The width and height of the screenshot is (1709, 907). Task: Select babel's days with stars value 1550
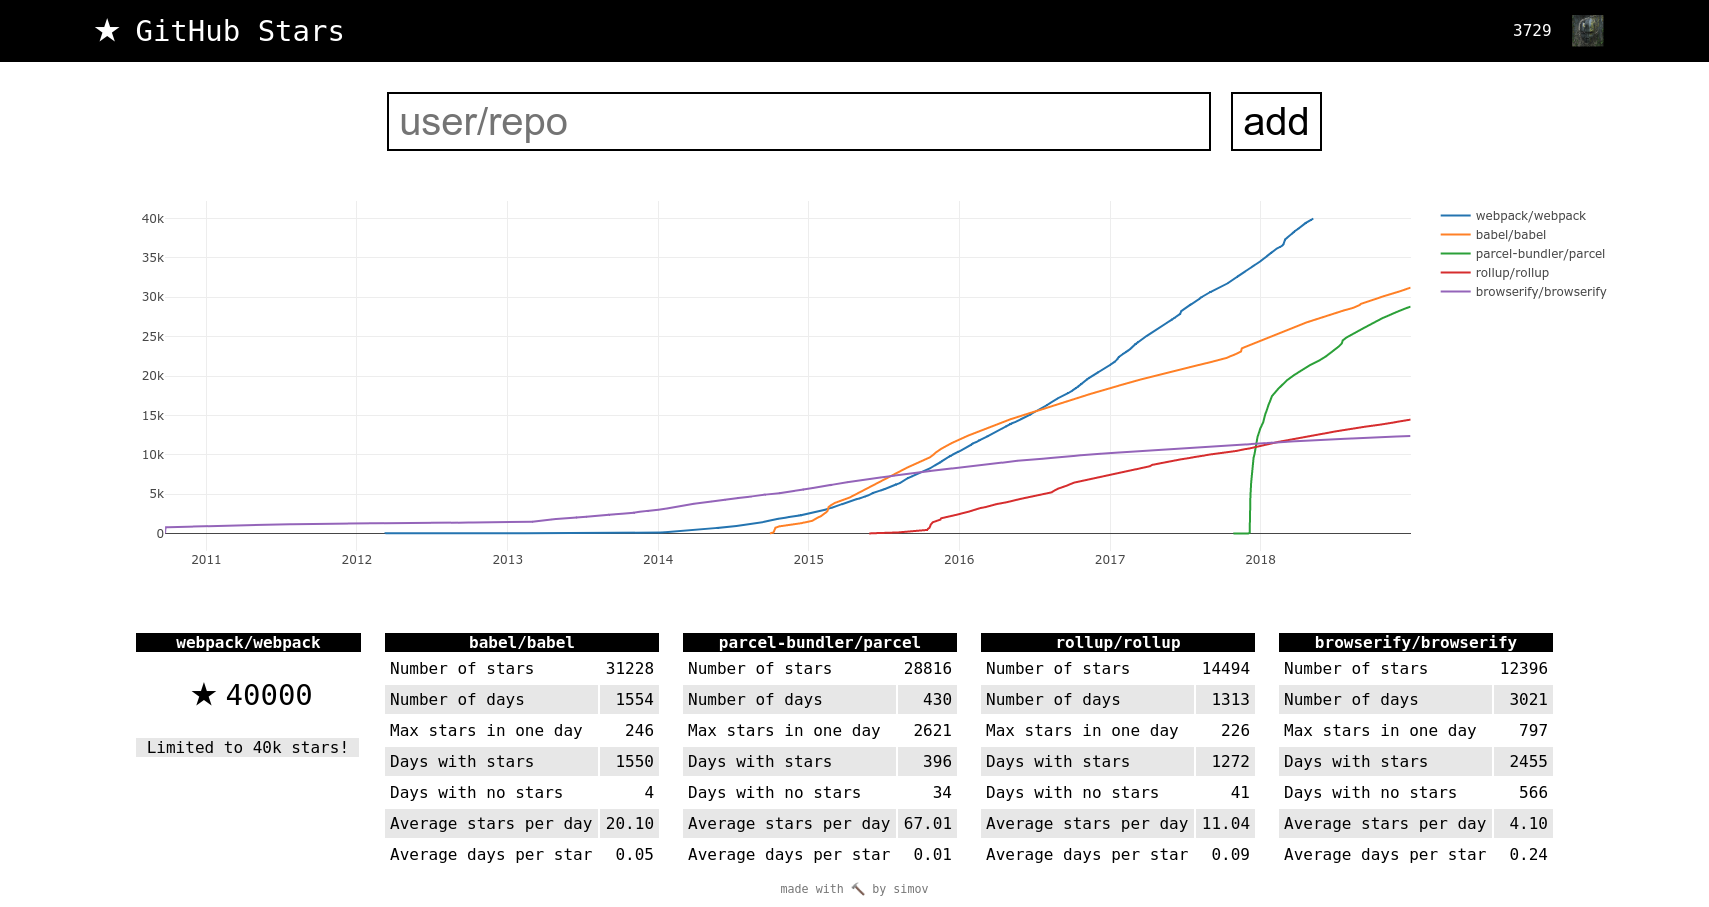click(635, 762)
